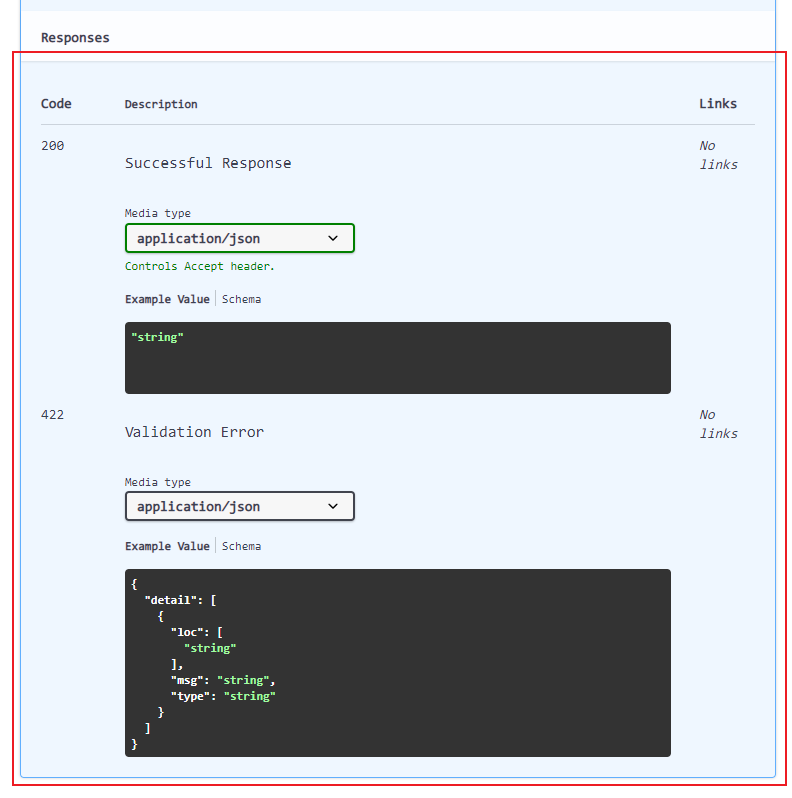
Task: Click the 200 response code
Action: click(52, 146)
